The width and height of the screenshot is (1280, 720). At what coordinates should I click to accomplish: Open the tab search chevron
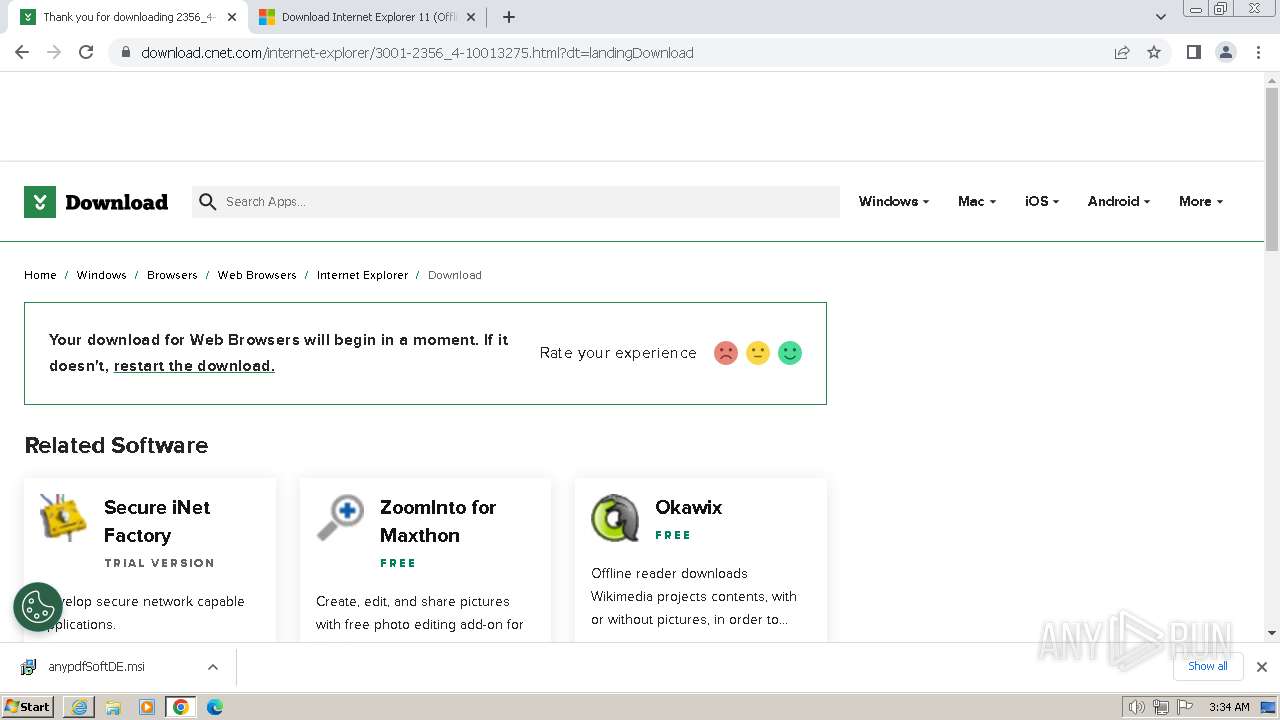(x=1160, y=17)
